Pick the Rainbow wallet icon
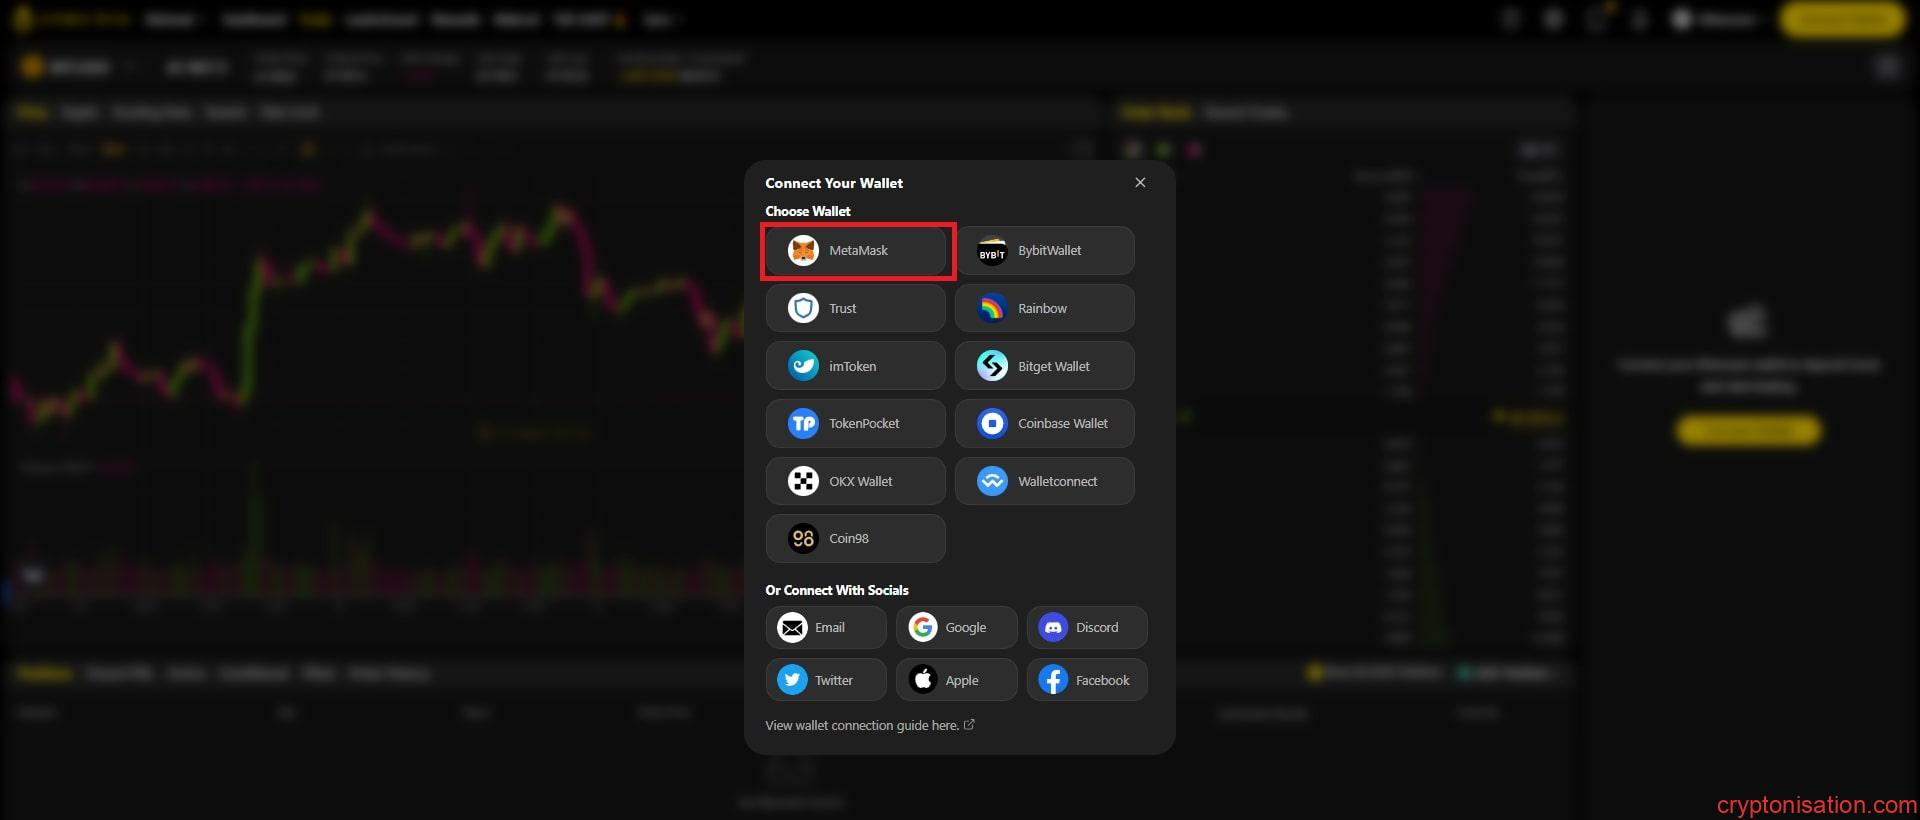Screen dimensions: 1920x820 [x=992, y=308]
